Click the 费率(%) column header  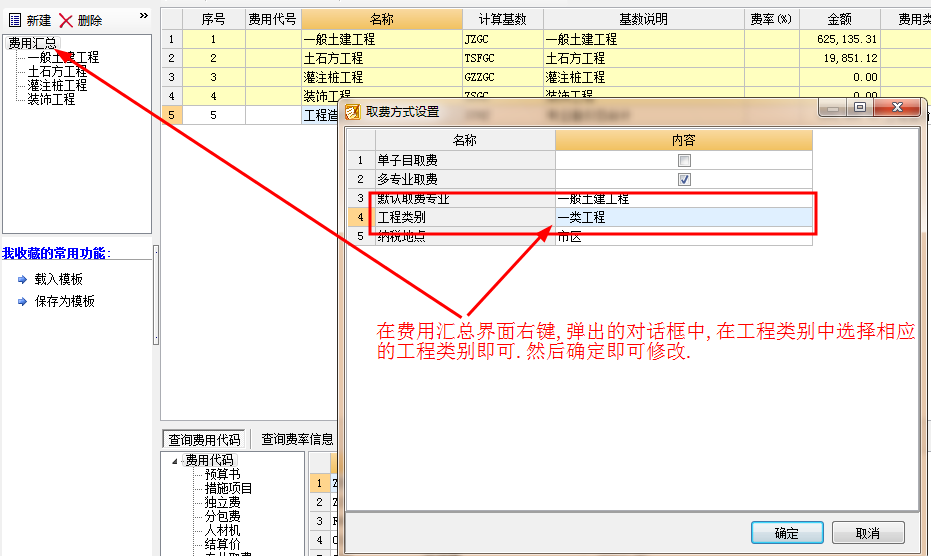coord(771,20)
